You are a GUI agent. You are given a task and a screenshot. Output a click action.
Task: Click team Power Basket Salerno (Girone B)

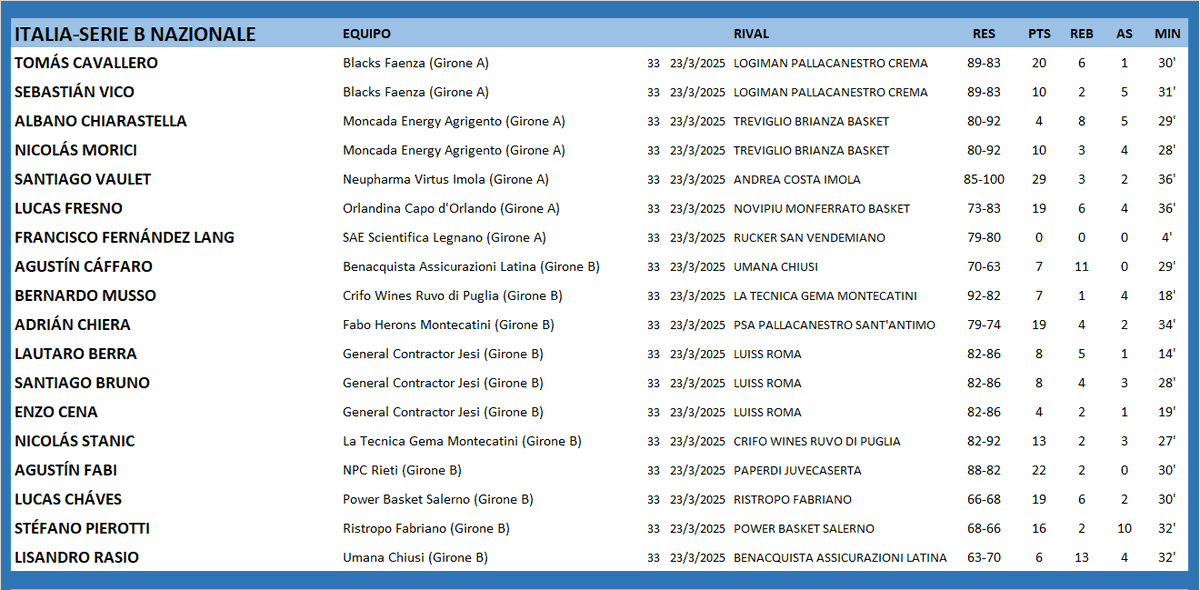click(x=438, y=498)
